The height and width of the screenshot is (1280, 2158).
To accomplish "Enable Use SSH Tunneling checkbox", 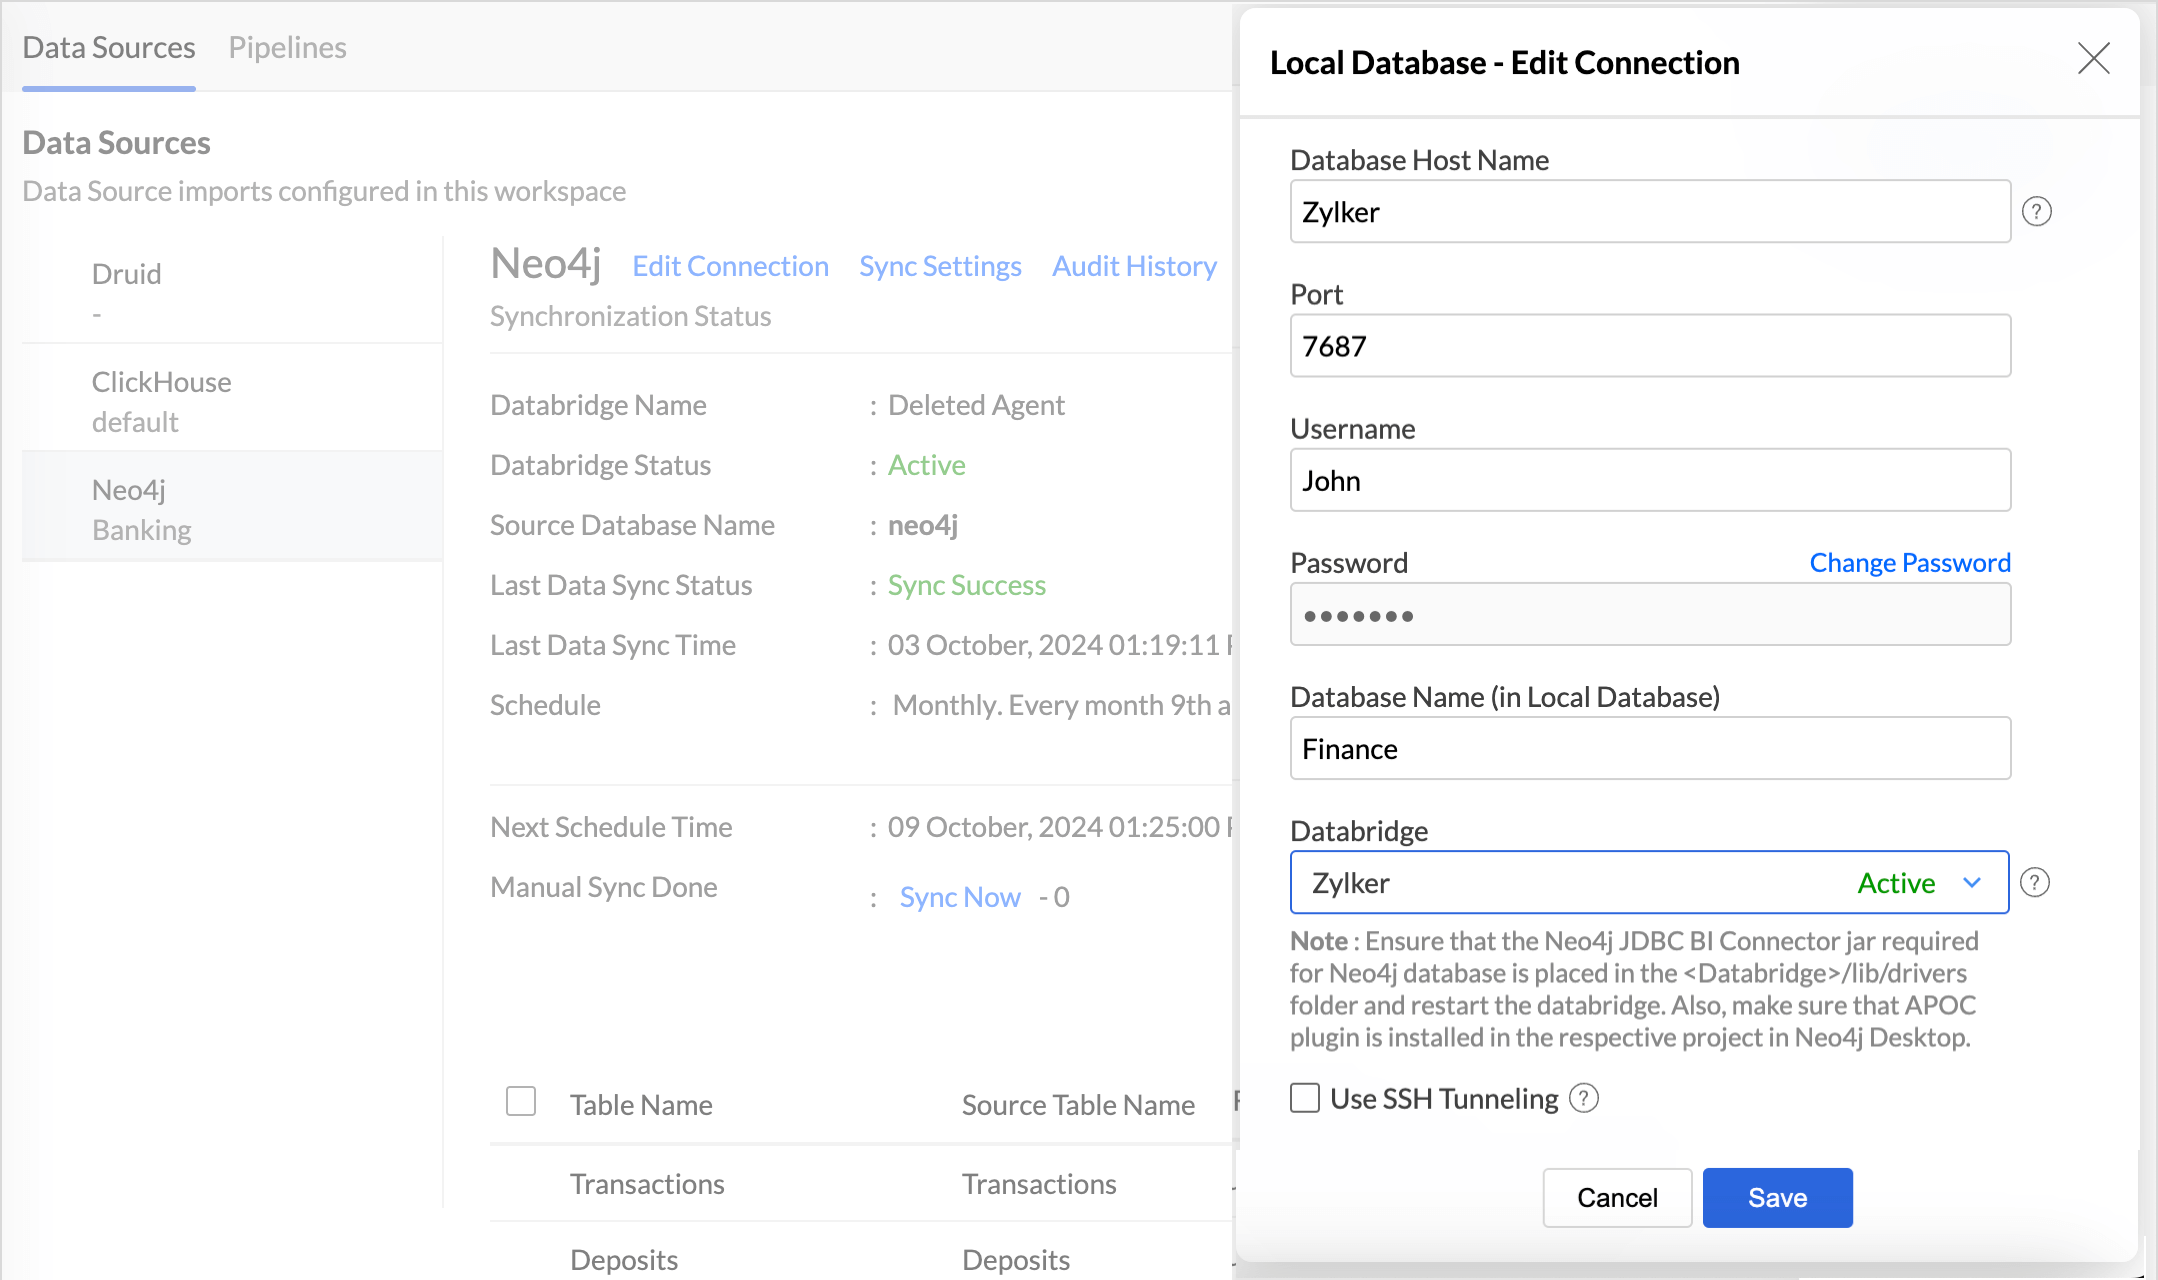I will (1305, 1098).
